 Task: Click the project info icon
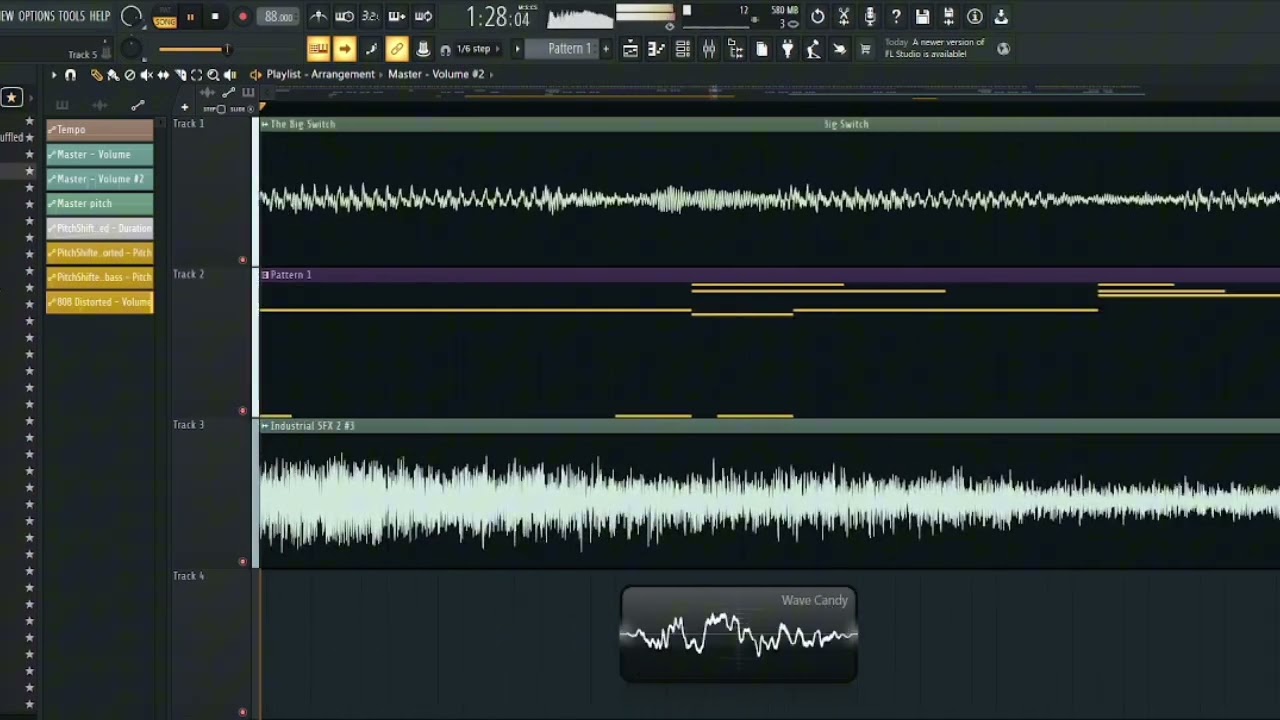pos(974,17)
